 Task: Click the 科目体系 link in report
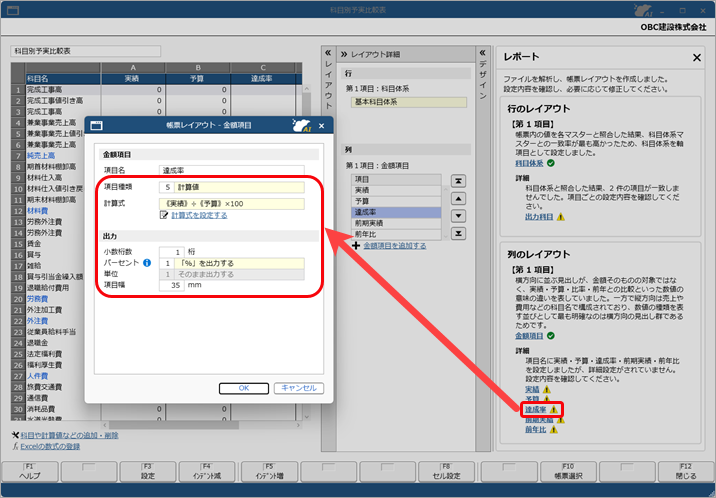(x=529, y=163)
